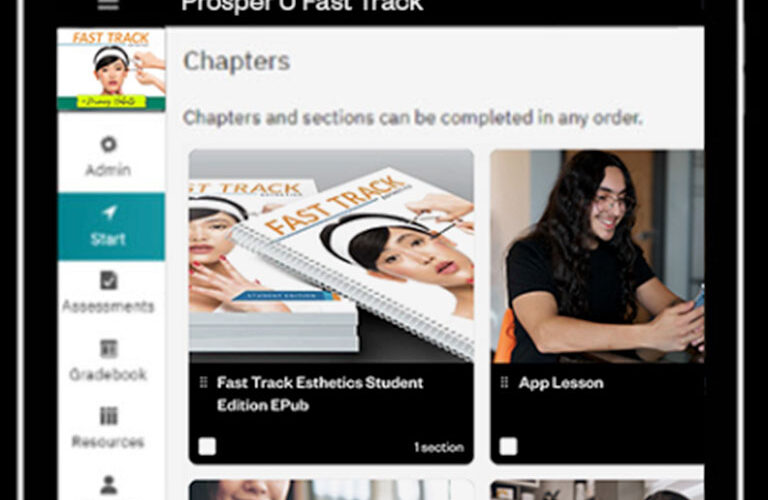The width and height of the screenshot is (768, 500).
Task: Open the partially visible chapter card at bottom left
Action: (331, 490)
